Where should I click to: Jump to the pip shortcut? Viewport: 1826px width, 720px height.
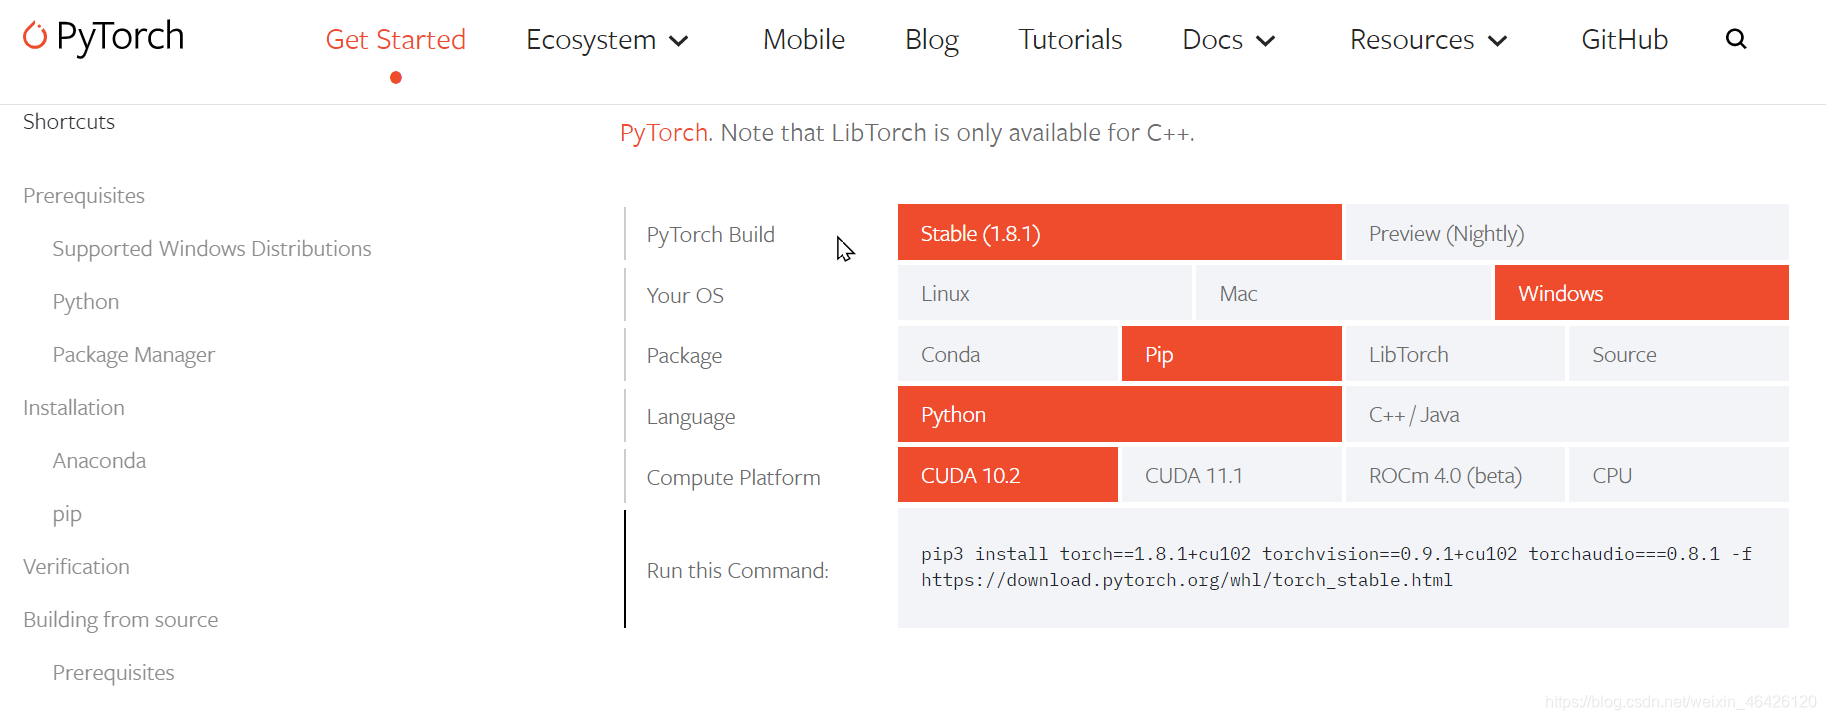tap(67, 514)
